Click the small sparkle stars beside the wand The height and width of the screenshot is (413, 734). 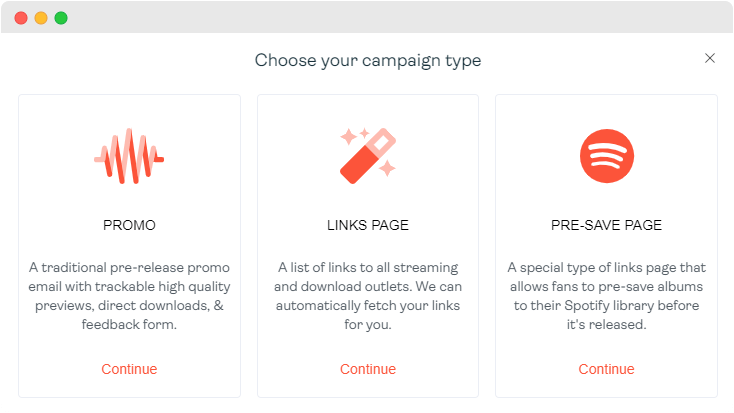tap(354, 136)
